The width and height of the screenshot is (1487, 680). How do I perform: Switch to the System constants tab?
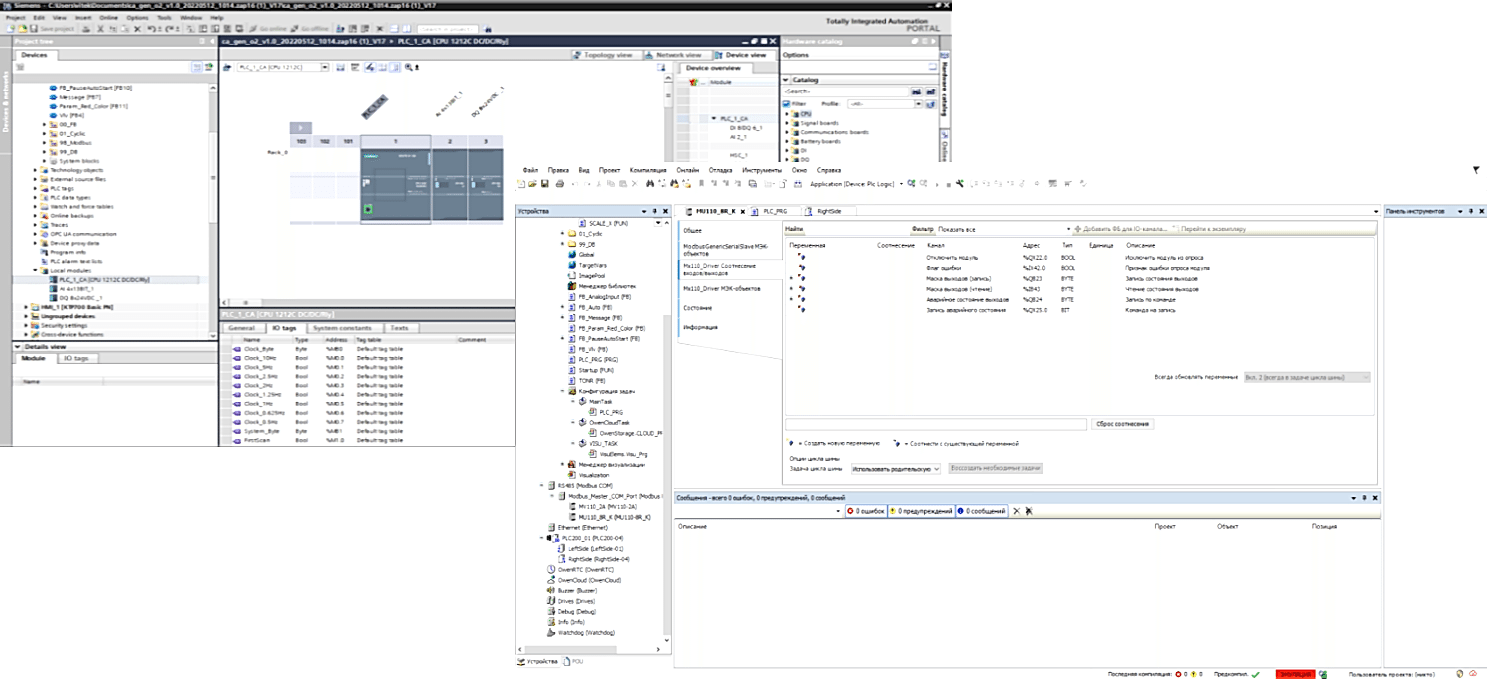(343, 328)
